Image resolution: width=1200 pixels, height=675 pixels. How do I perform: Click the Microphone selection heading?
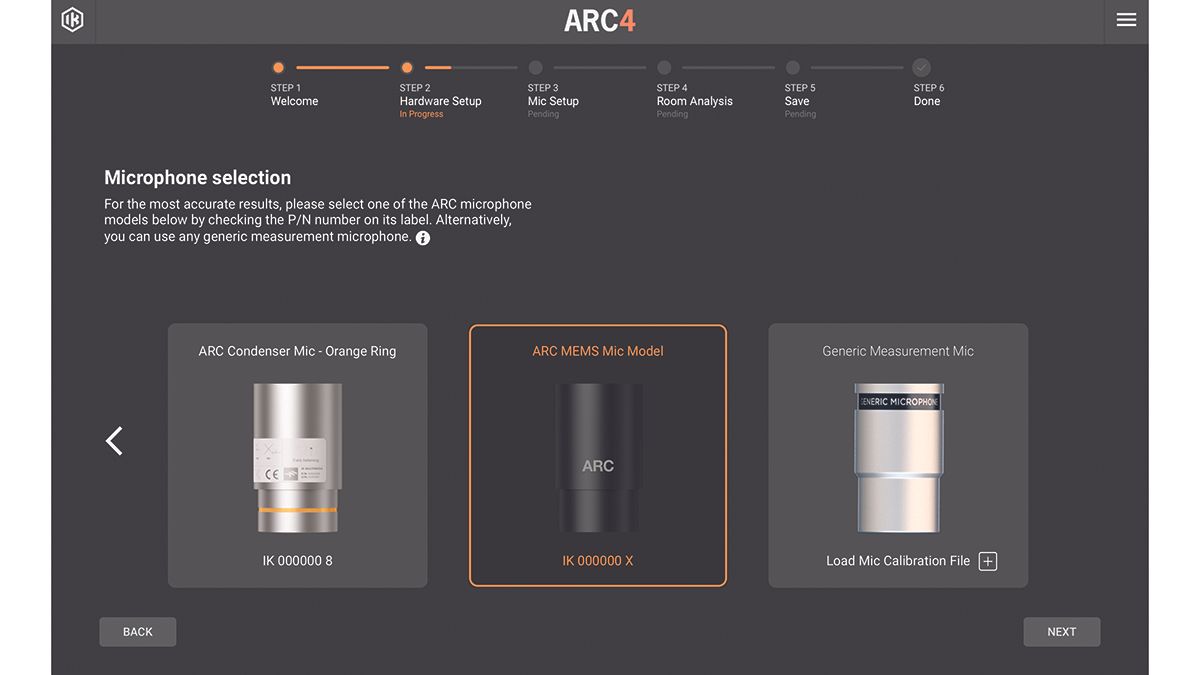point(198,178)
